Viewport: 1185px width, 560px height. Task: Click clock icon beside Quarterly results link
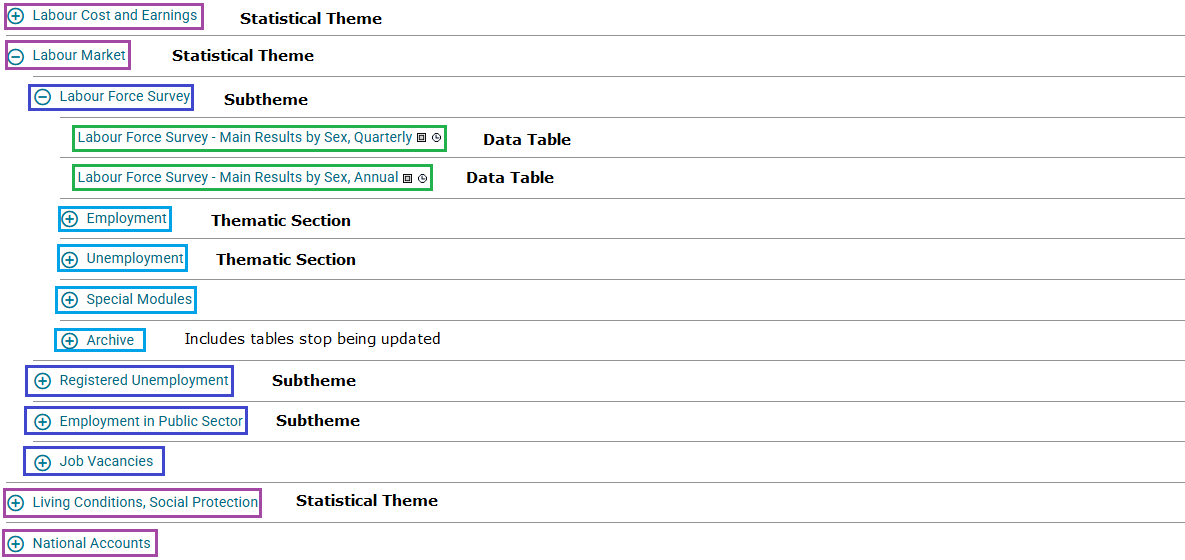point(437,138)
